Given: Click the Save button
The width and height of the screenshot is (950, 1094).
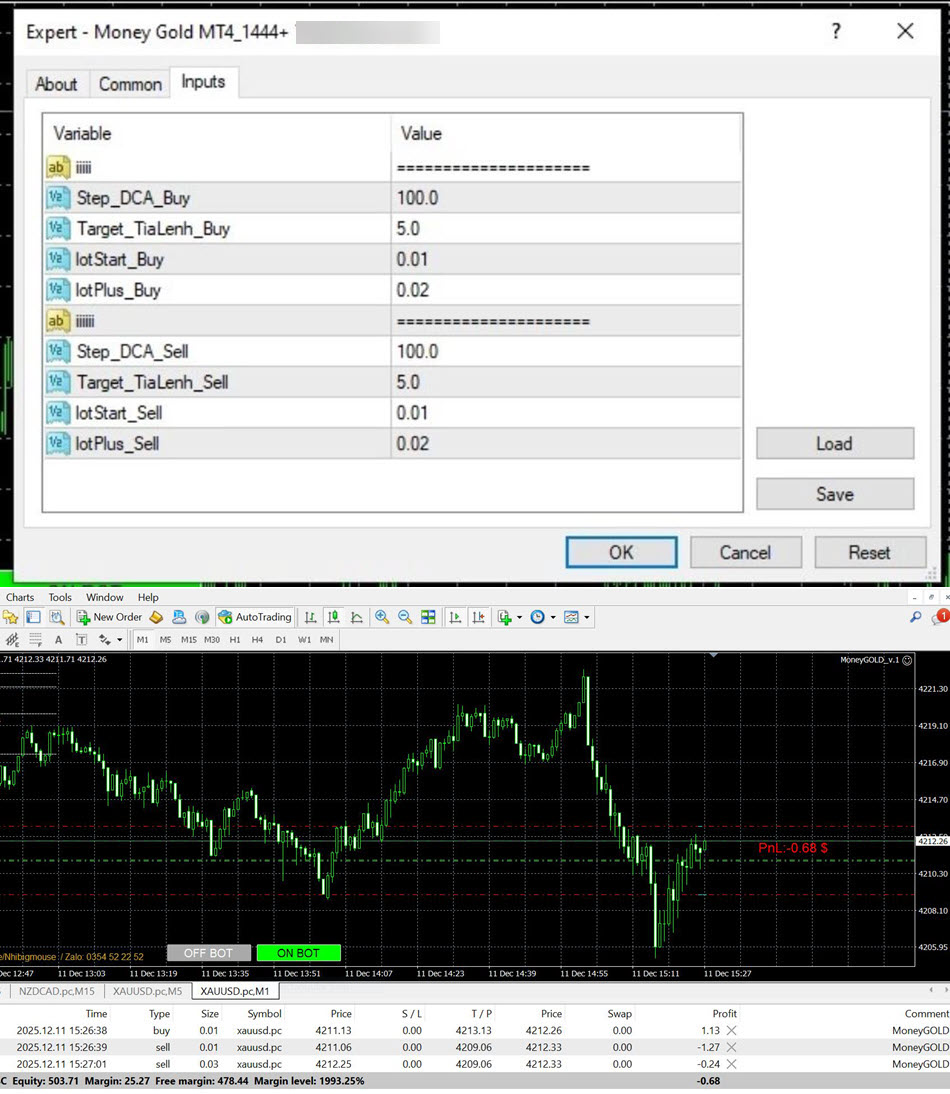Looking at the screenshot, I should 835,494.
